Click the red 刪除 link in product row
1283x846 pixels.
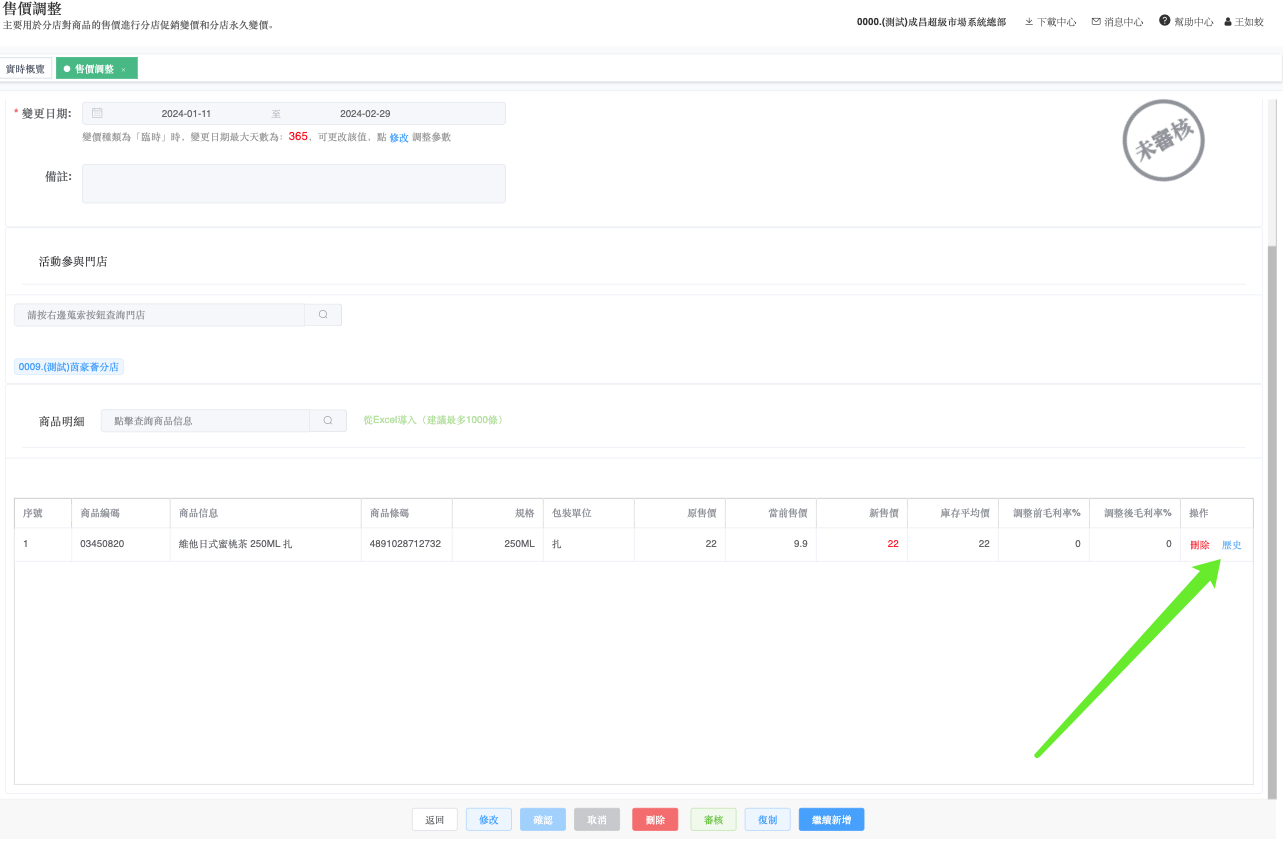click(x=1200, y=545)
